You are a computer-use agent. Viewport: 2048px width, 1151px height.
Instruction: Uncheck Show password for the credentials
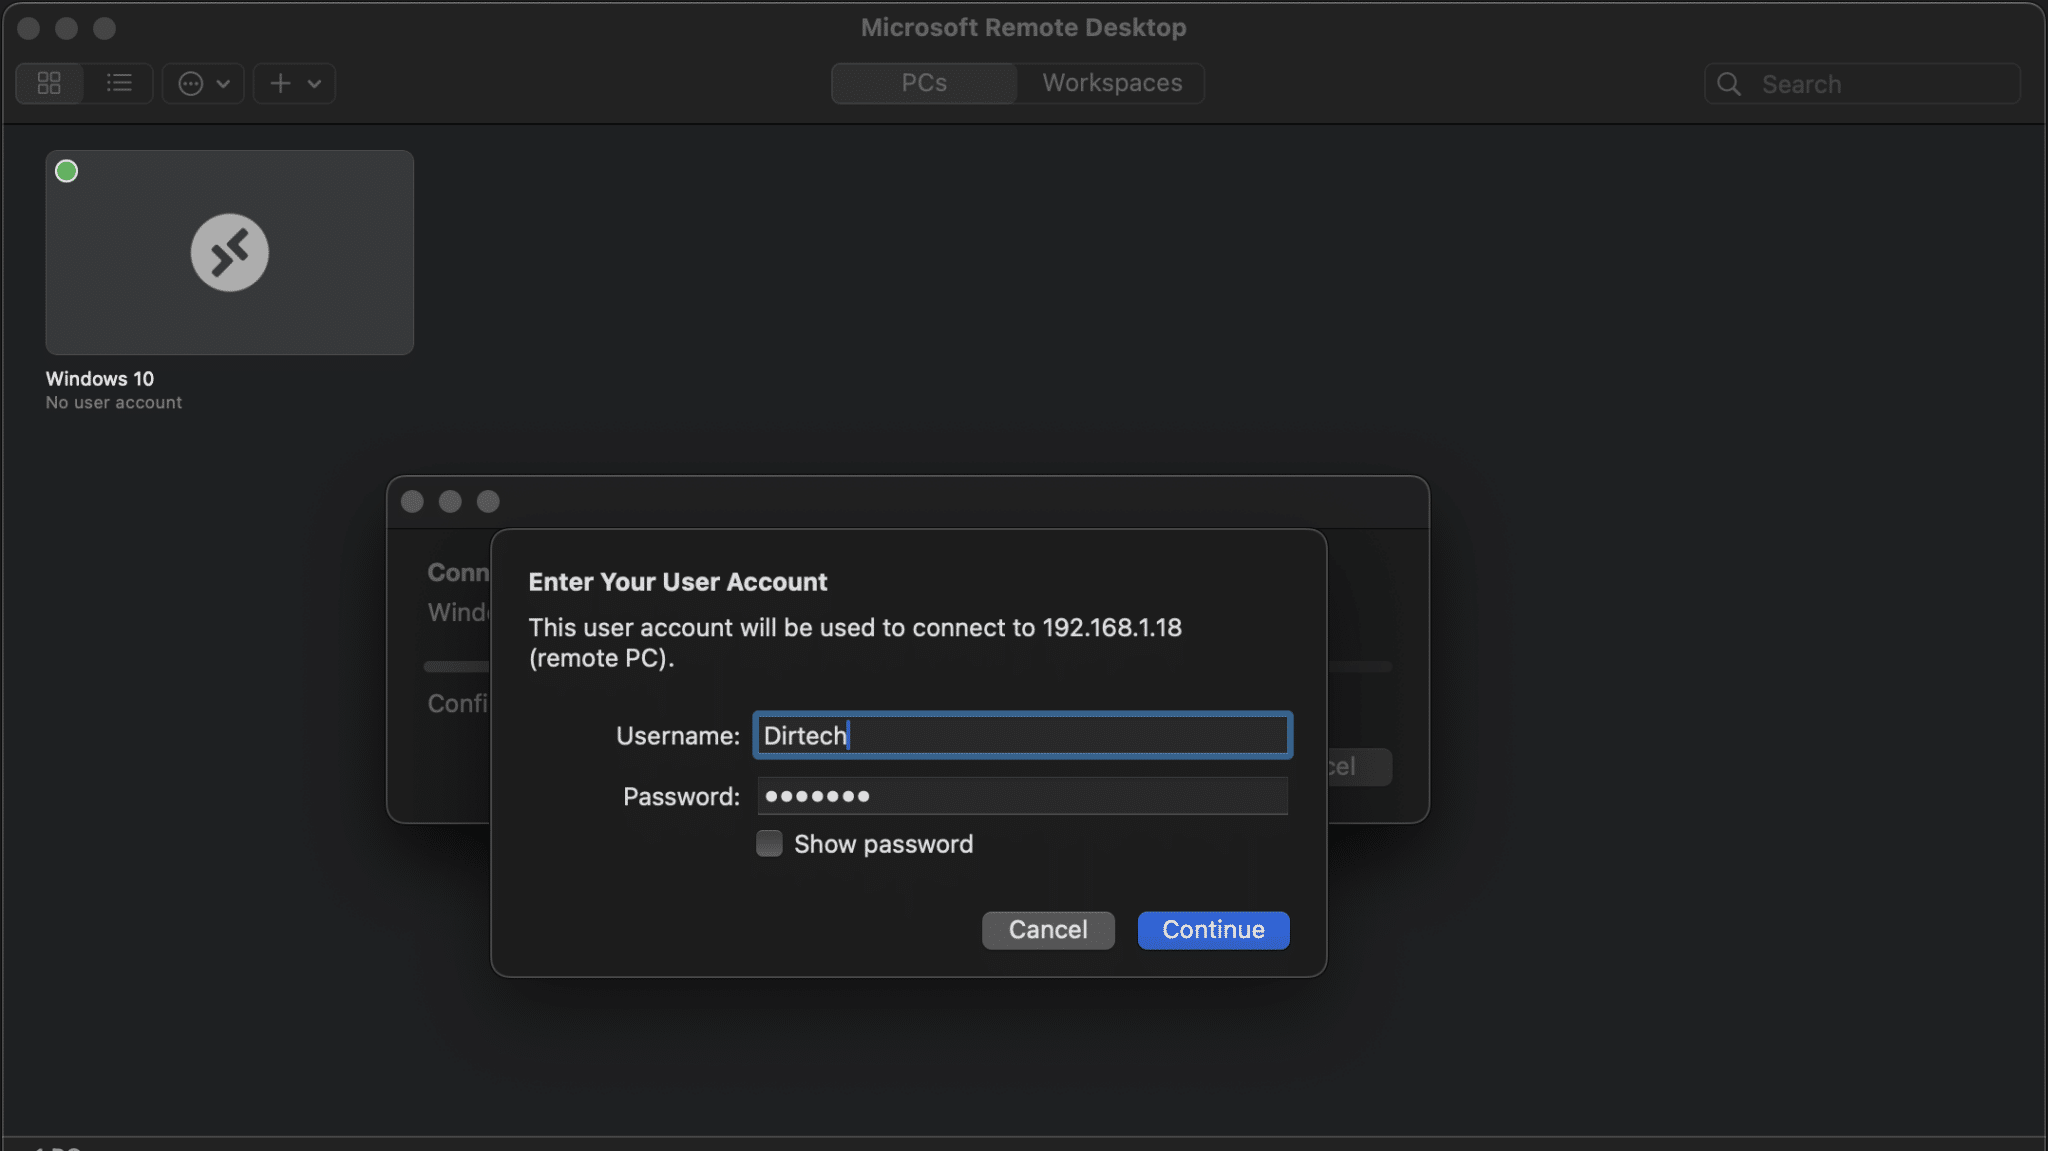767,843
